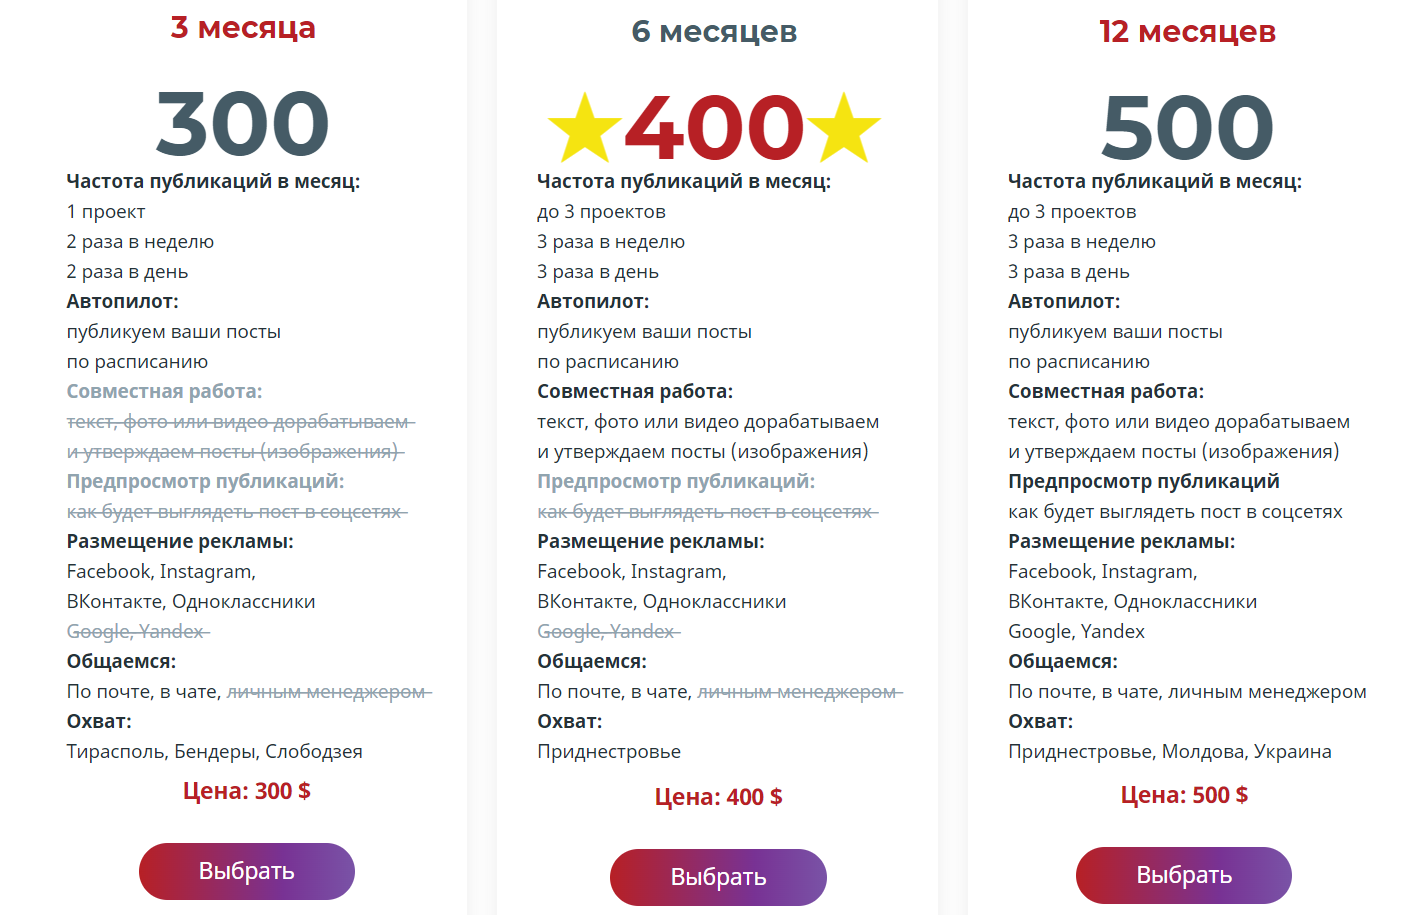The image size is (1426, 915).
Task: Select the 6 месяцев plan Выбрать button
Action: pos(718,877)
